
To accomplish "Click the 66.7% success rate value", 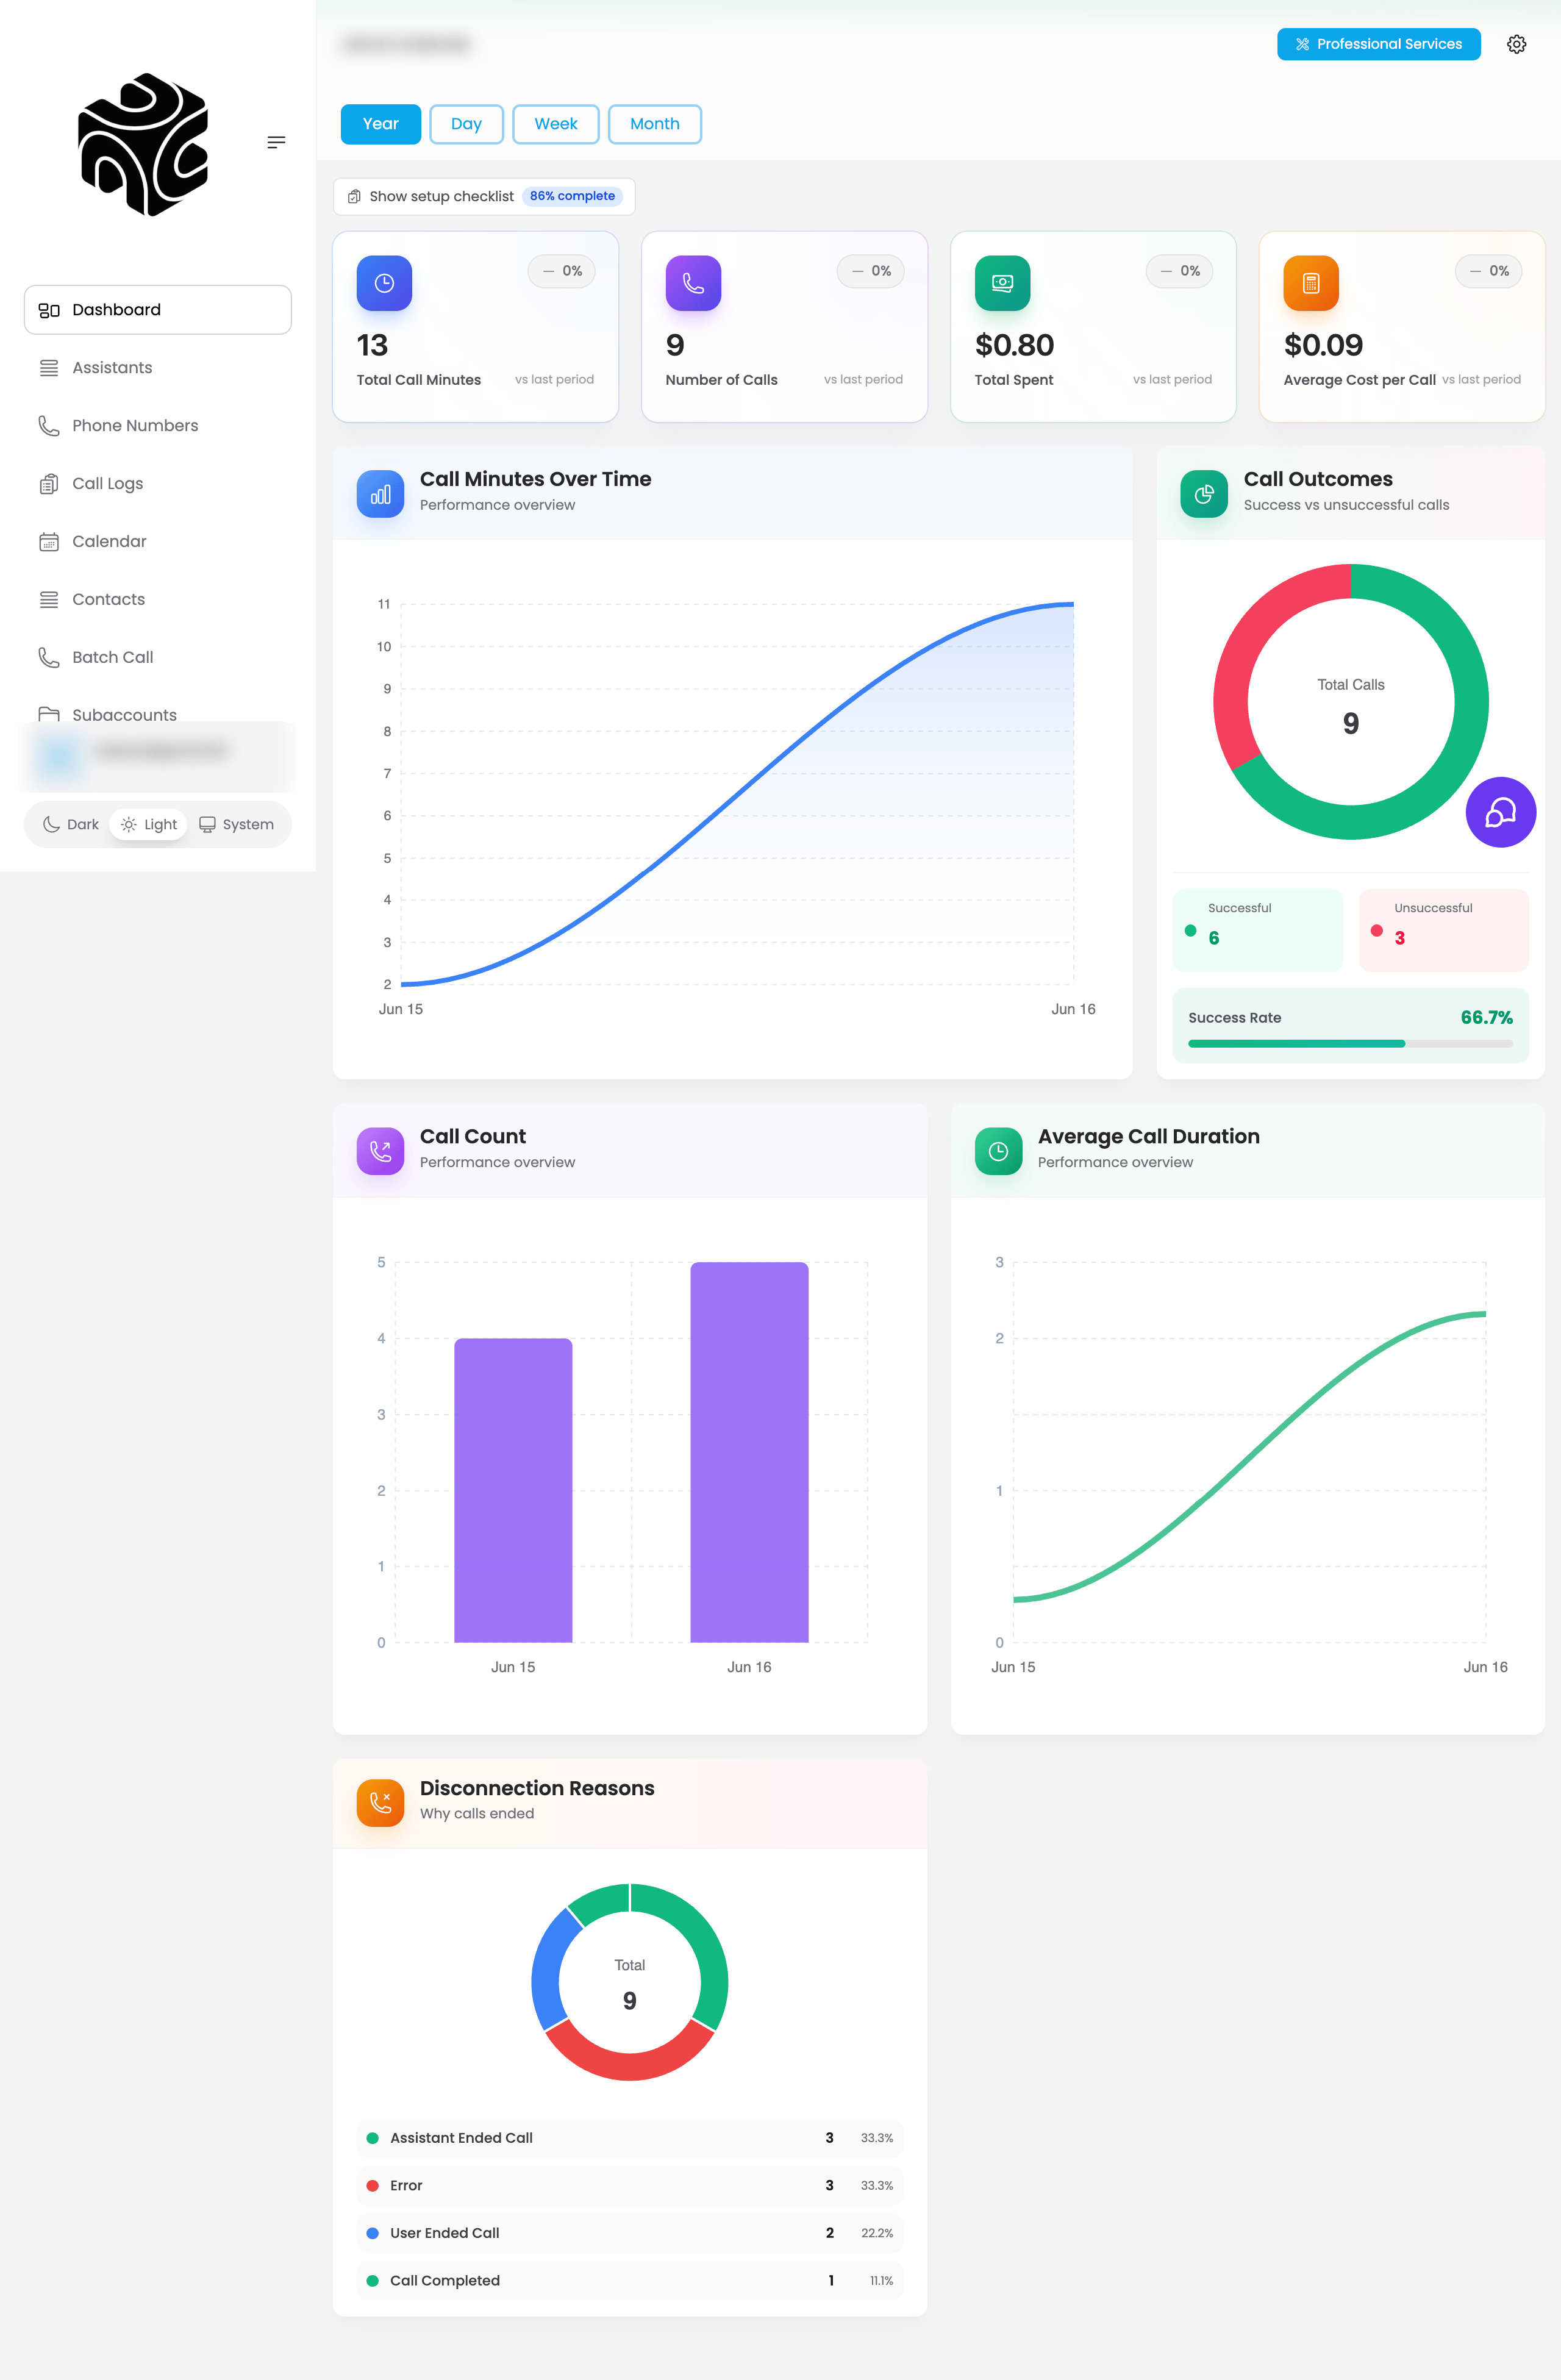I will point(1486,1018).
